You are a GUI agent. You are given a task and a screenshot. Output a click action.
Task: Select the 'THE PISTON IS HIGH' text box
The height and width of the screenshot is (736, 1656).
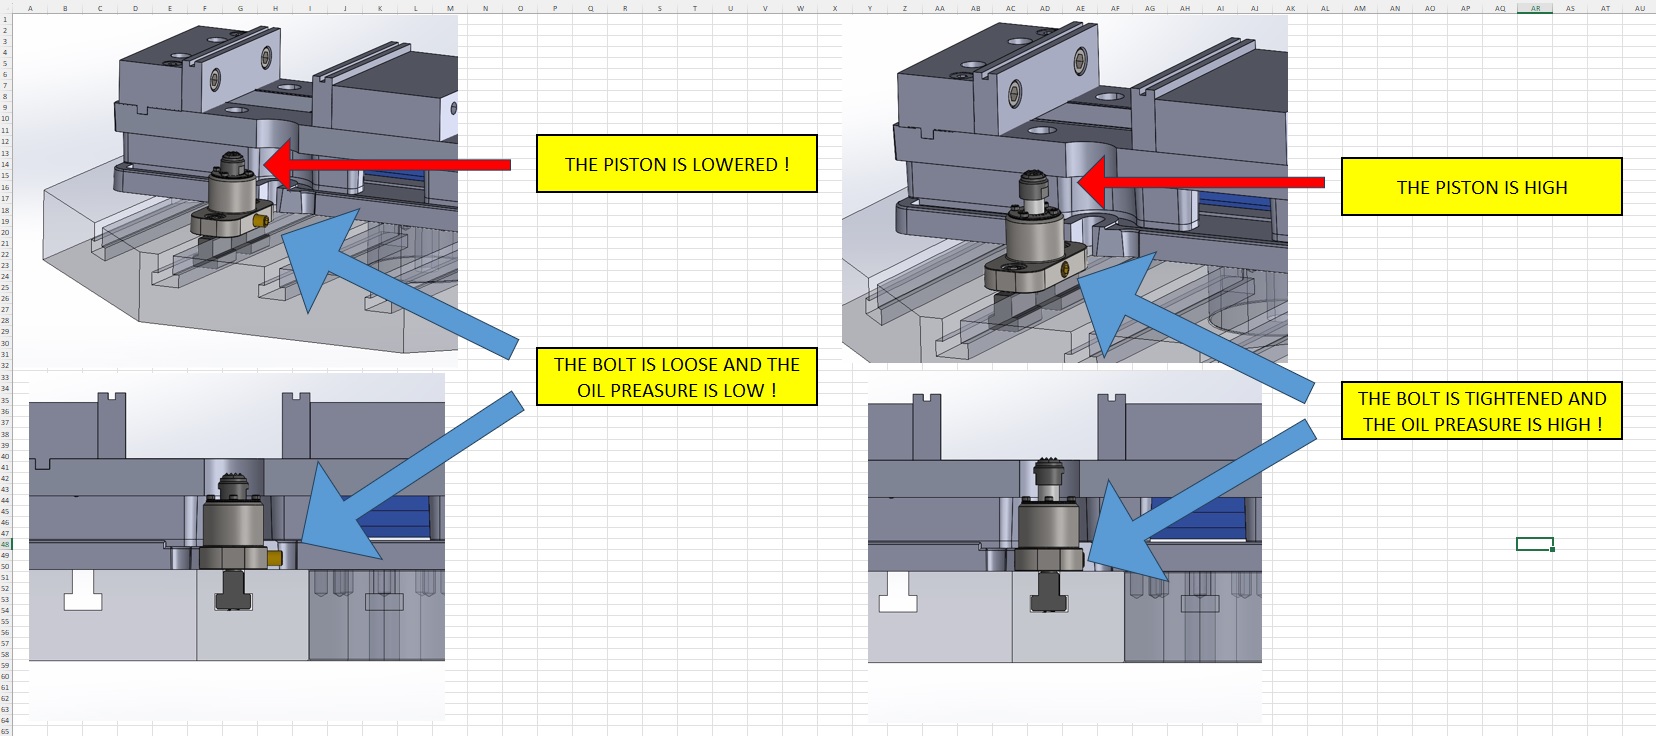[1481, 187]
